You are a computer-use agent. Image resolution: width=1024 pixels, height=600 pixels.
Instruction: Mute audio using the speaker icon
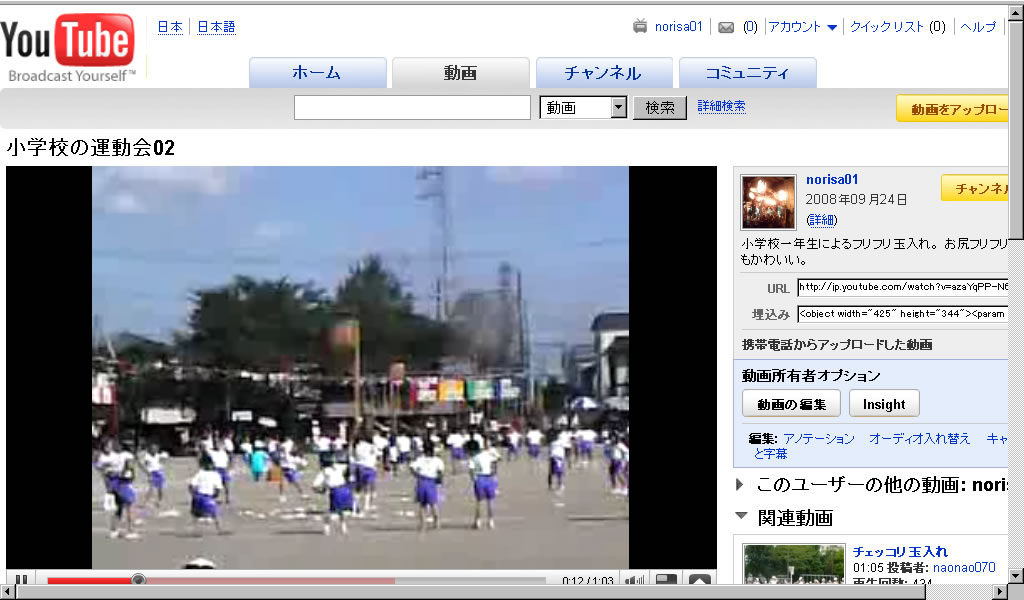click(x=634, y=580)
